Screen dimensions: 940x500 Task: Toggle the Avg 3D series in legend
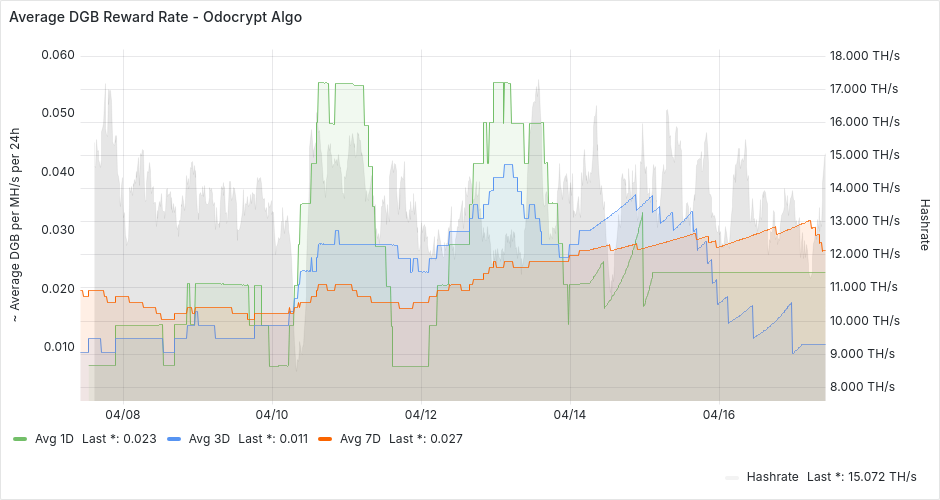coord(209,439)
